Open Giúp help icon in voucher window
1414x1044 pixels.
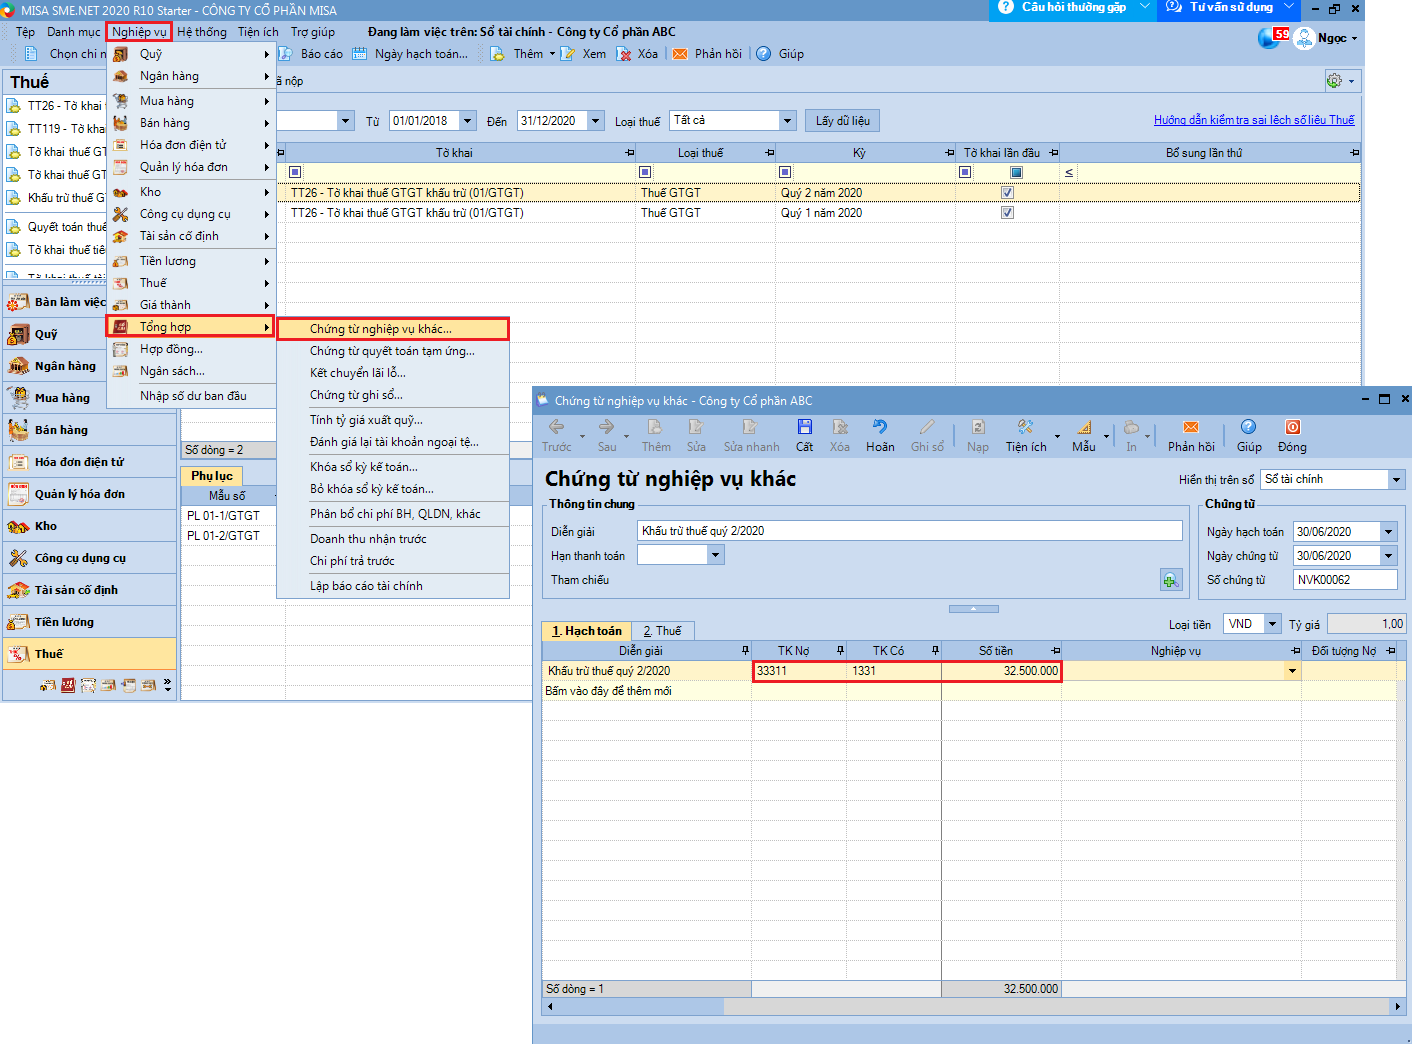pos(1248,428)
